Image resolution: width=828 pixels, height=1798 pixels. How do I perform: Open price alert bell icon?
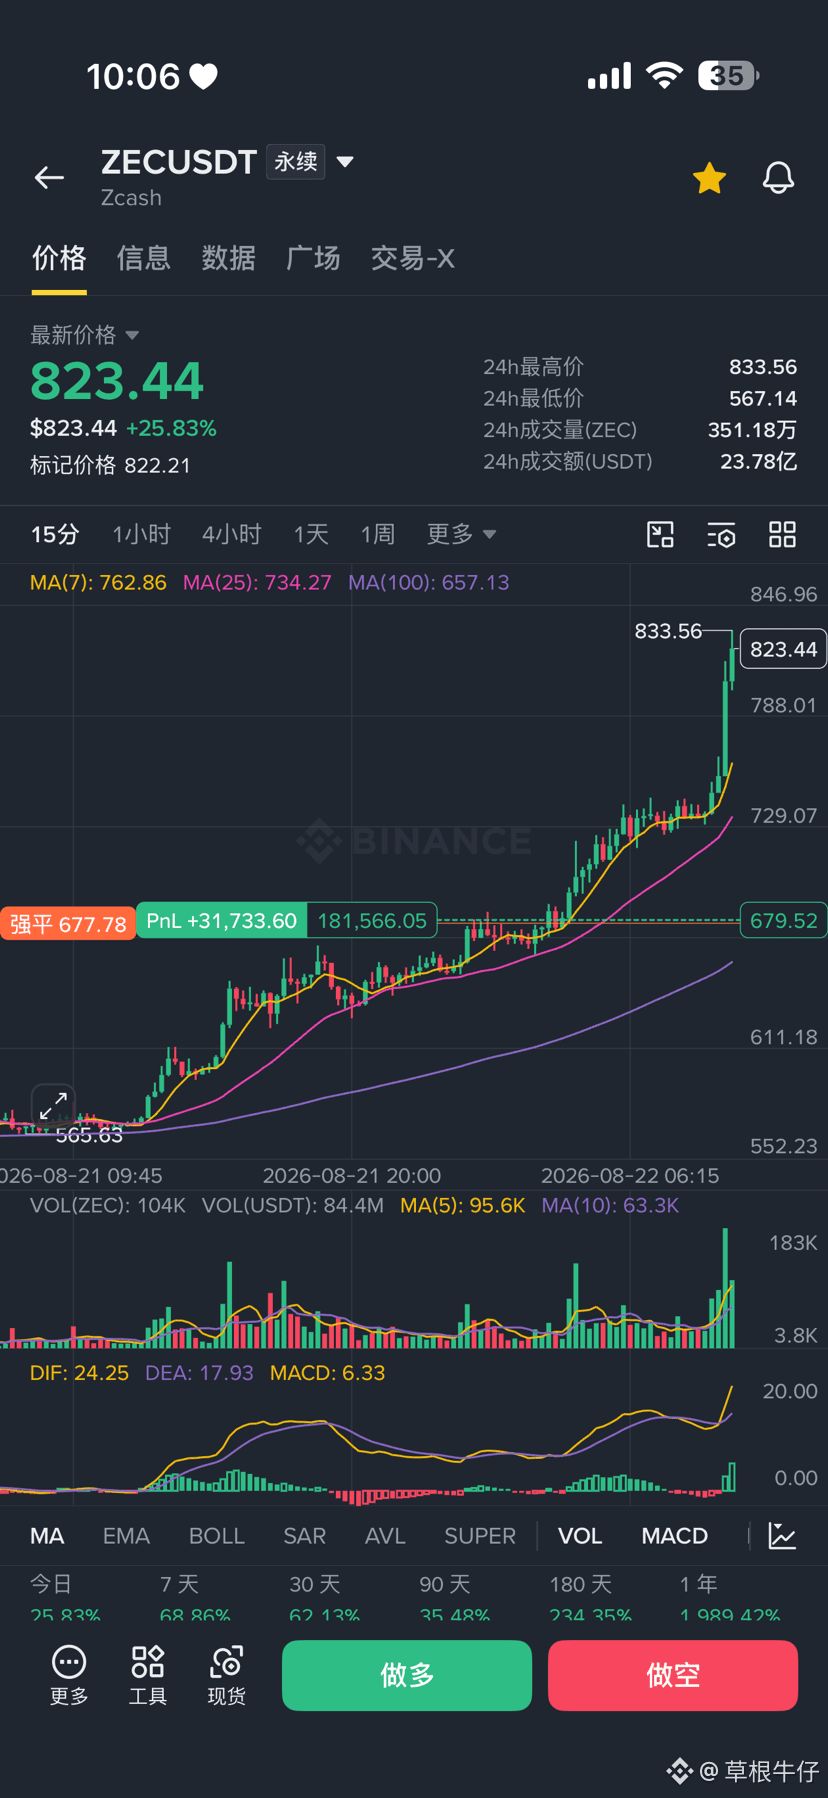pos(778,178)
